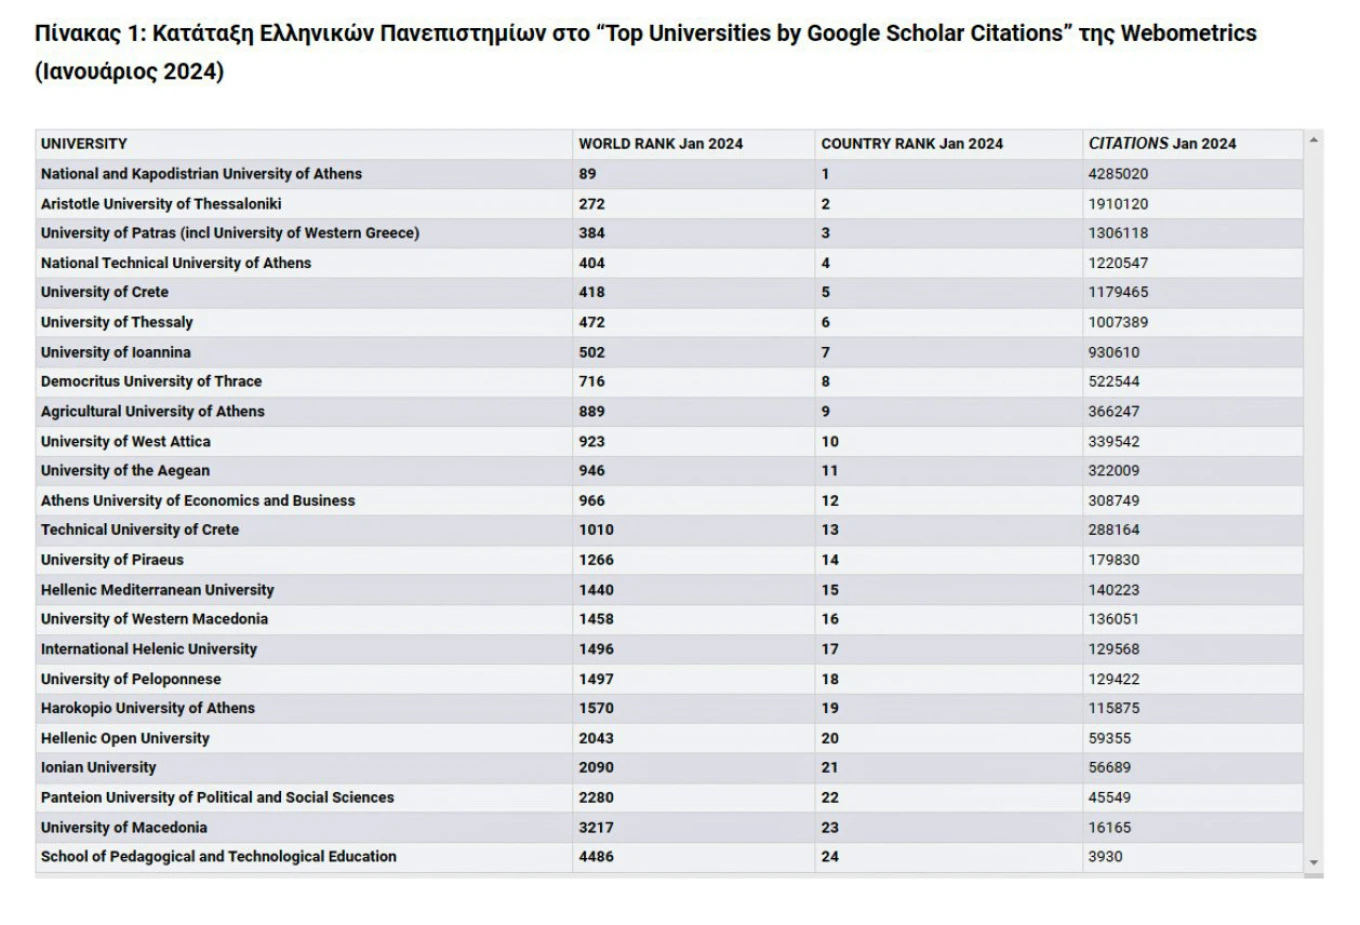Select University of Patras row name
Image resolution: width=1360 pixels, height=925 pixels.
coord(230,233)
